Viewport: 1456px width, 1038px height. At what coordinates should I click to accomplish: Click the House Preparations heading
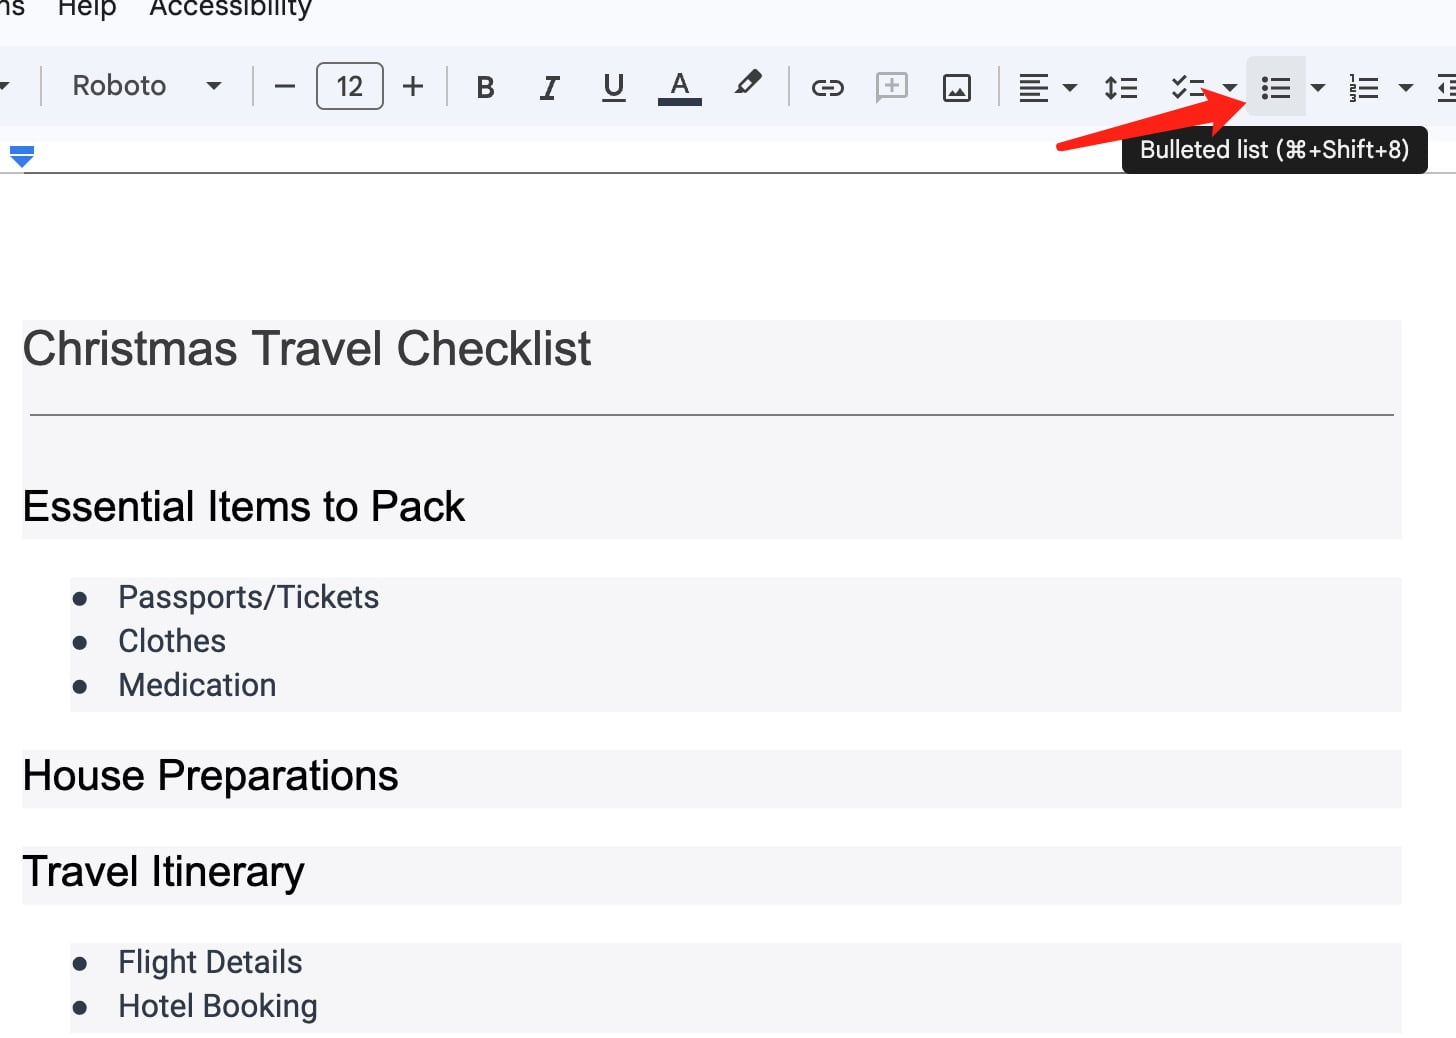[x=211, y=776]
